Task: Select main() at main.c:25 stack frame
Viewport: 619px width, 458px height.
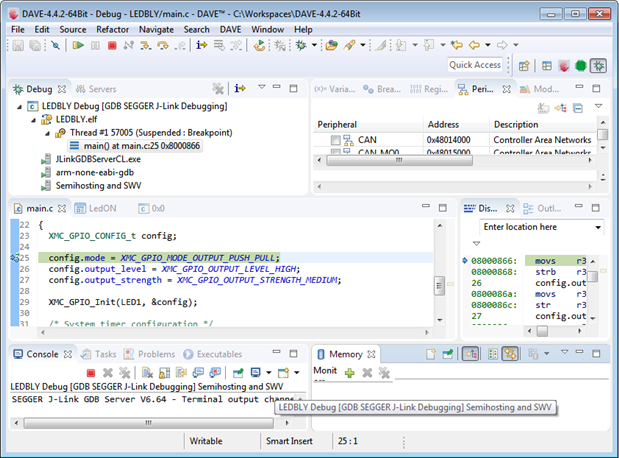Action: pos(138,145)
